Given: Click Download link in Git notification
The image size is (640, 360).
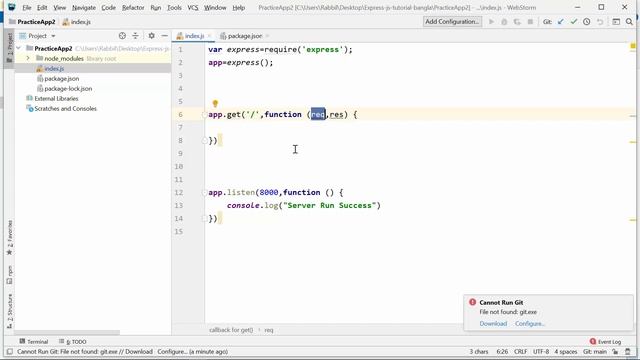Looking at the screenshot, I should pyautogui.click(x=493, y=323).
